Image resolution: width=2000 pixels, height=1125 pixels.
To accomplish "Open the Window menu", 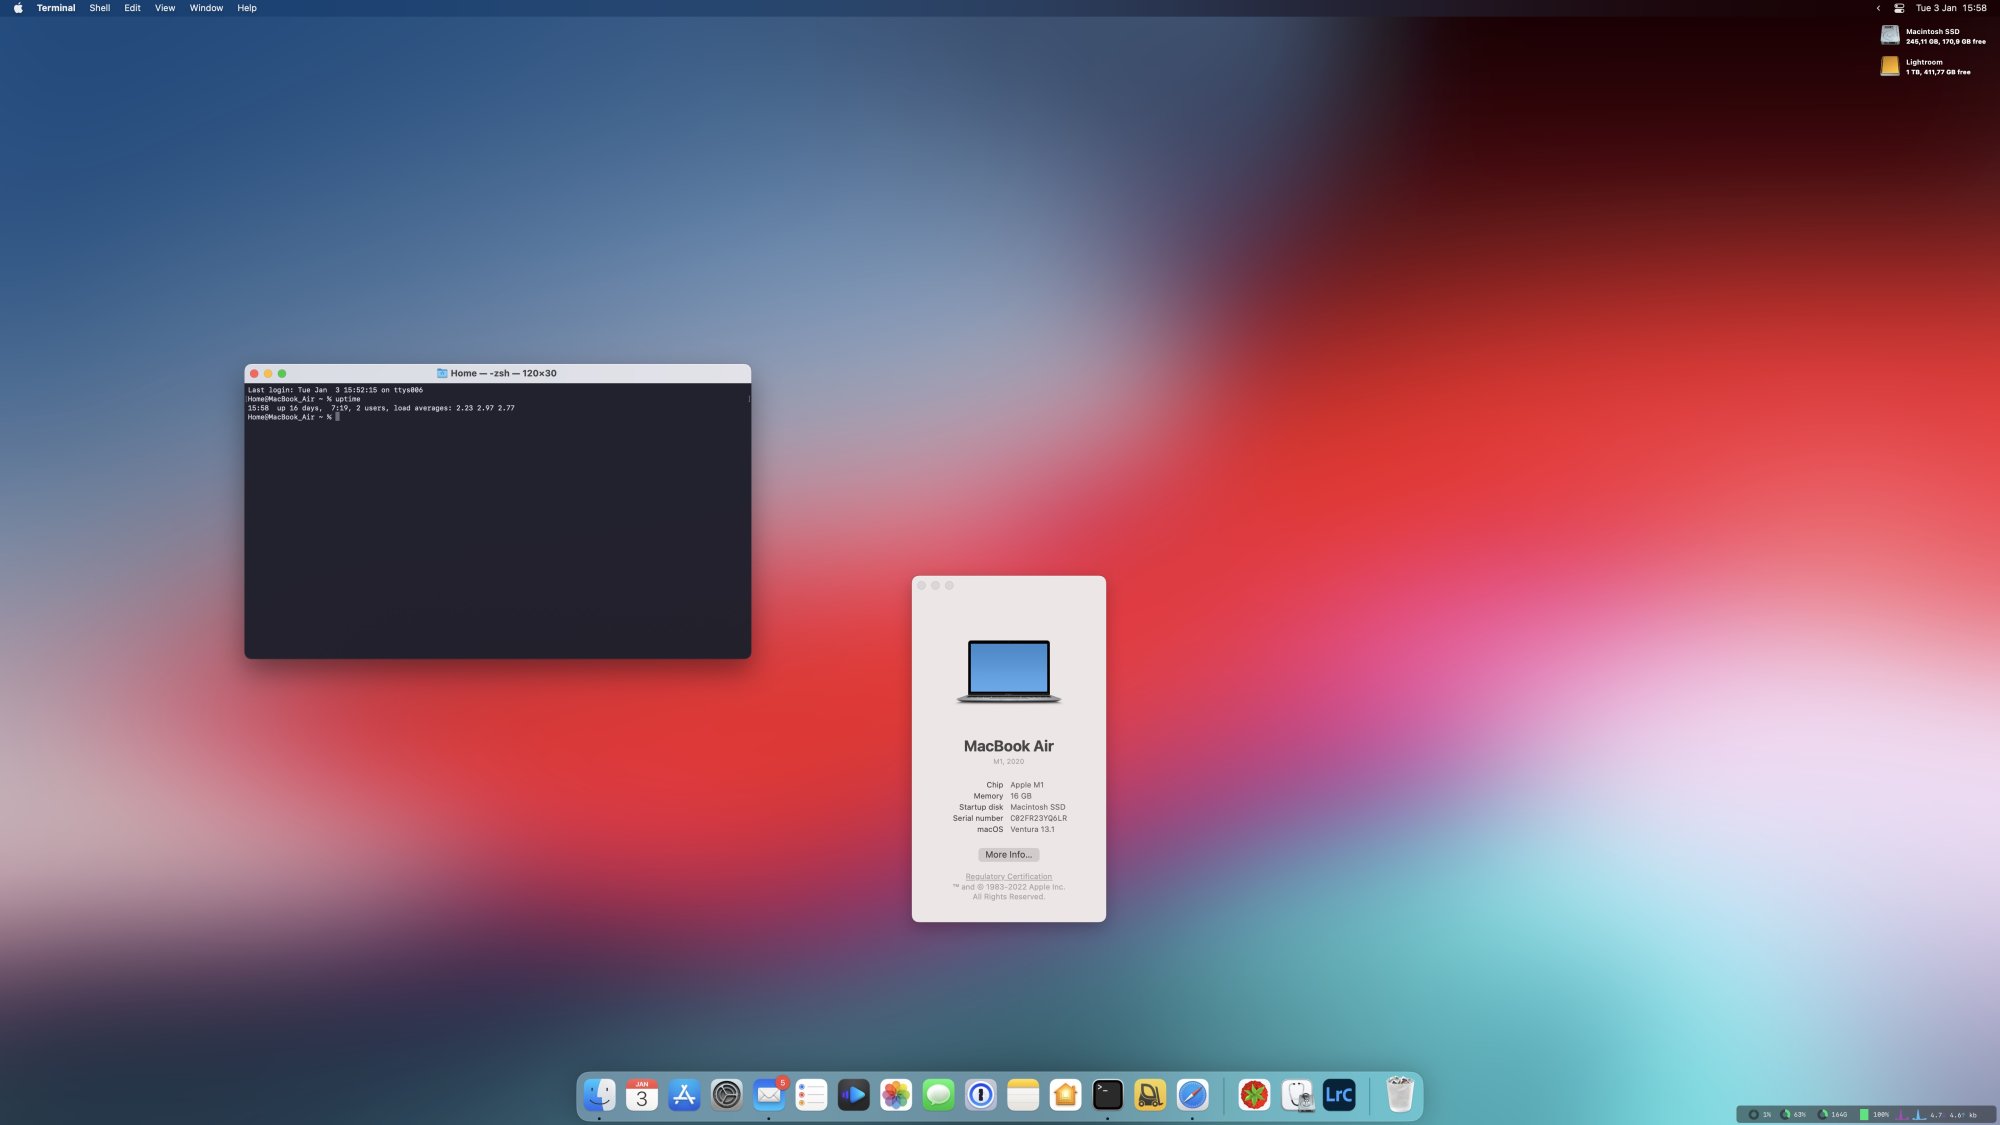I will click(x=206, y=8).
